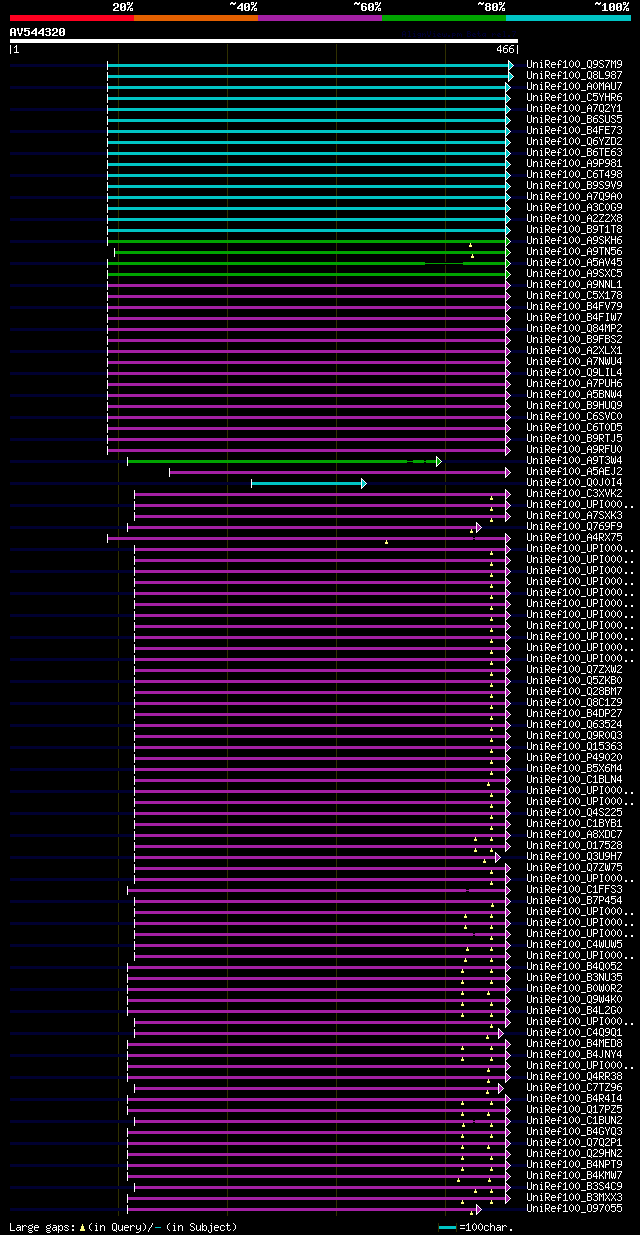Open hit UniRef100_Q5ZKB0

coord(574,680)
